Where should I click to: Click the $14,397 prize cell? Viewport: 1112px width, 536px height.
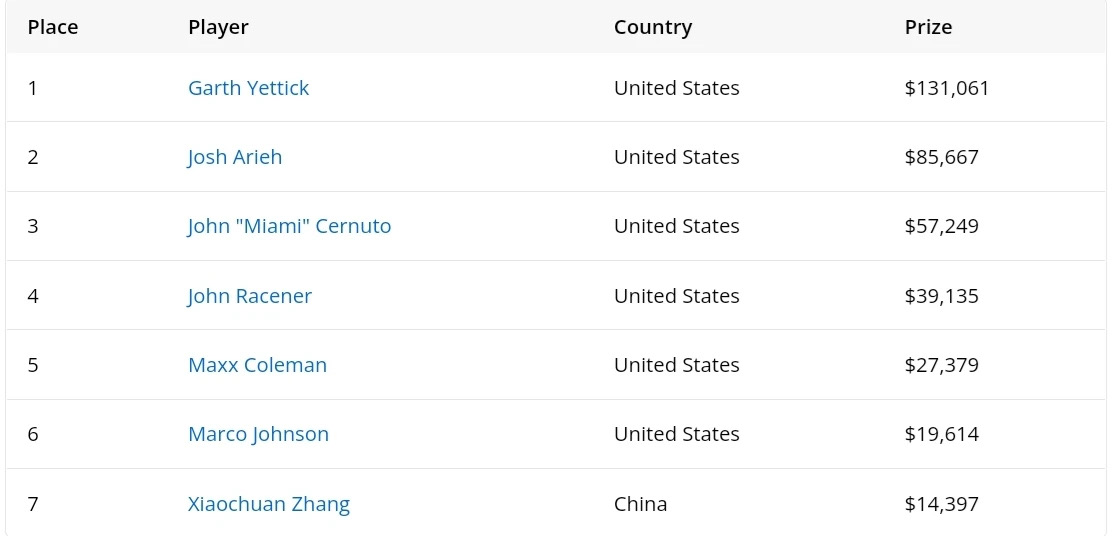coord(941,504)
